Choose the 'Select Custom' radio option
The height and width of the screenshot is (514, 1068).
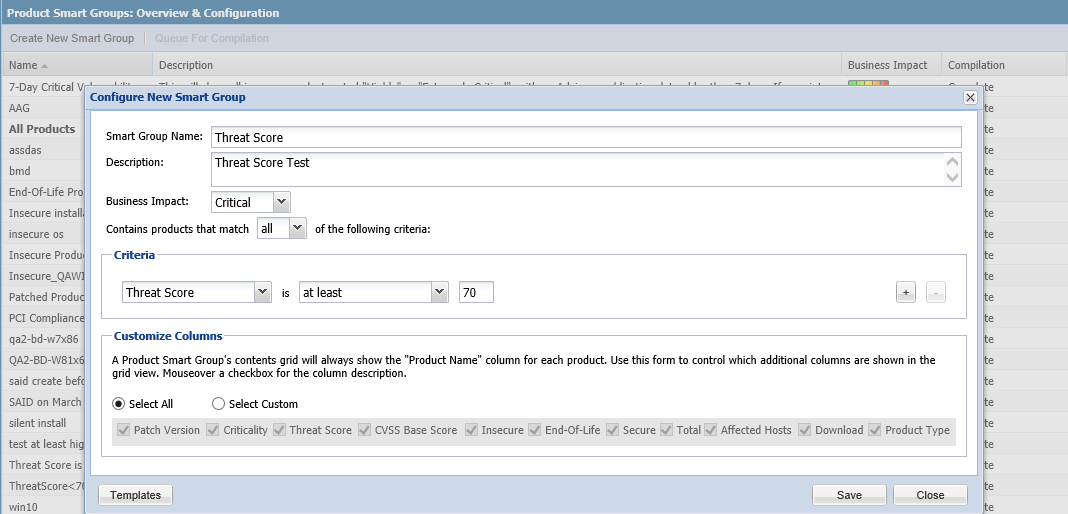pyautogui.click(x=218, y=404)
